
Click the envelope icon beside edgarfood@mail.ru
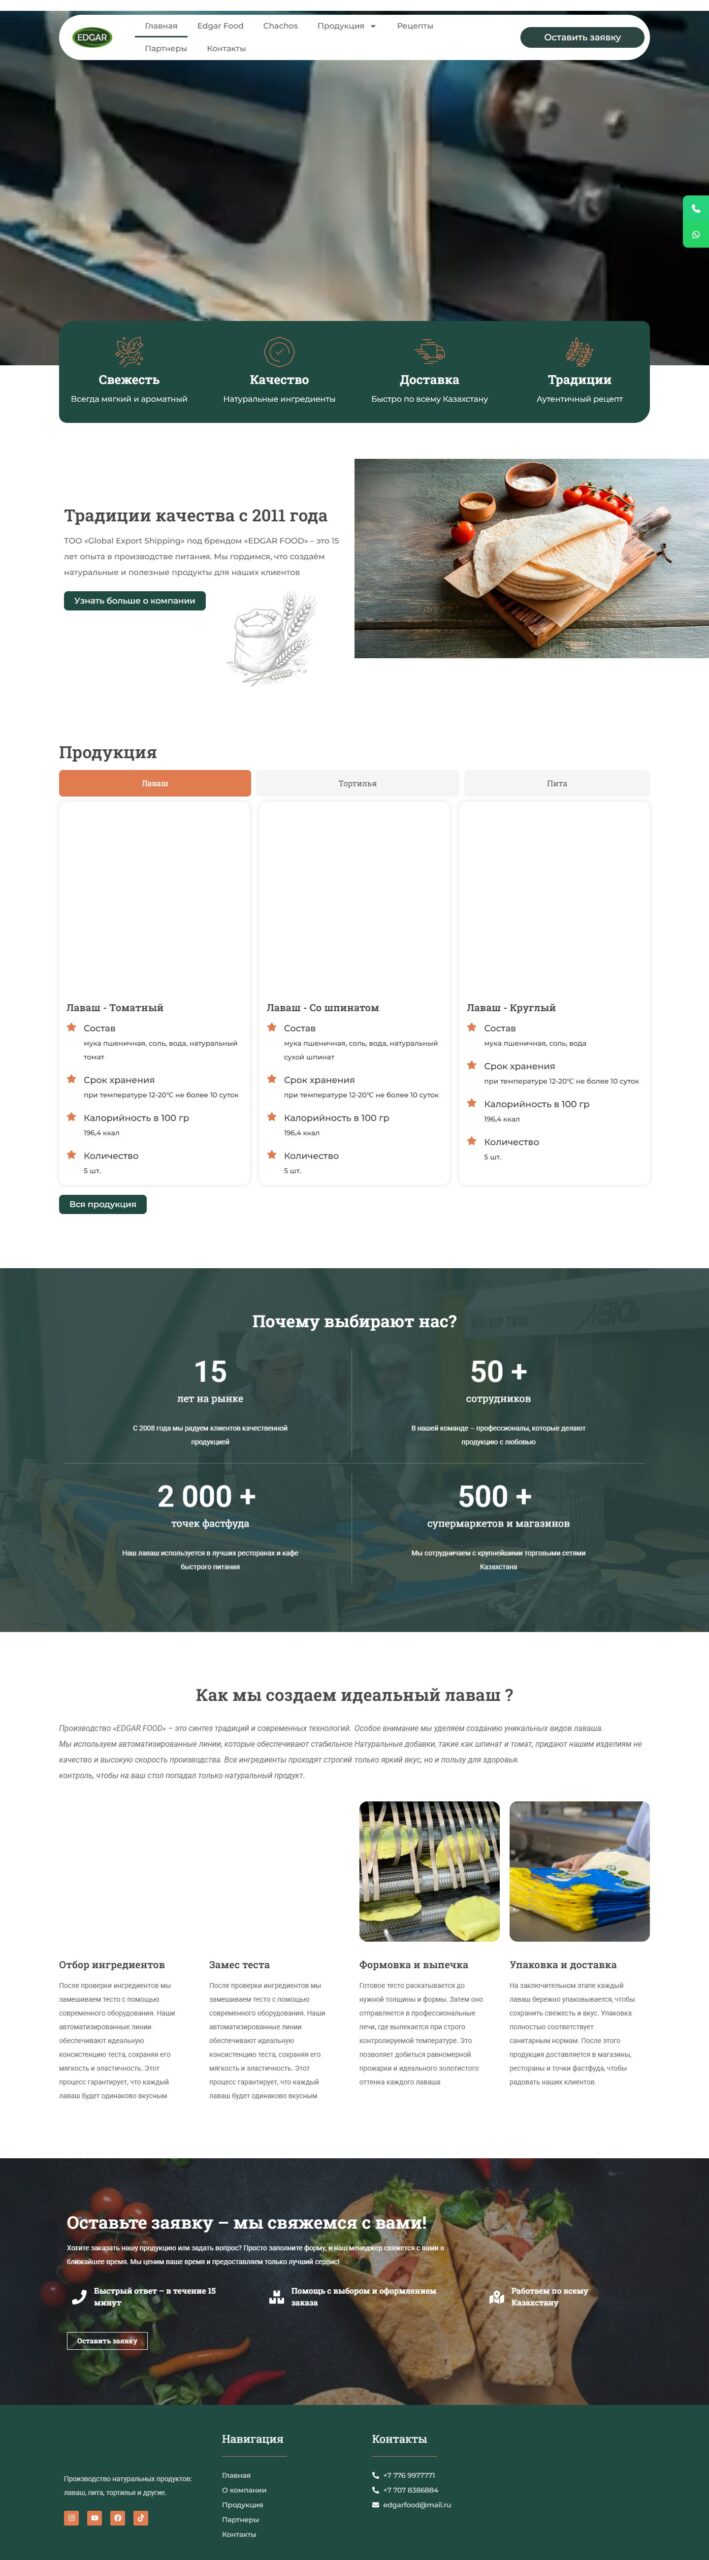(x=375, y=2505)
